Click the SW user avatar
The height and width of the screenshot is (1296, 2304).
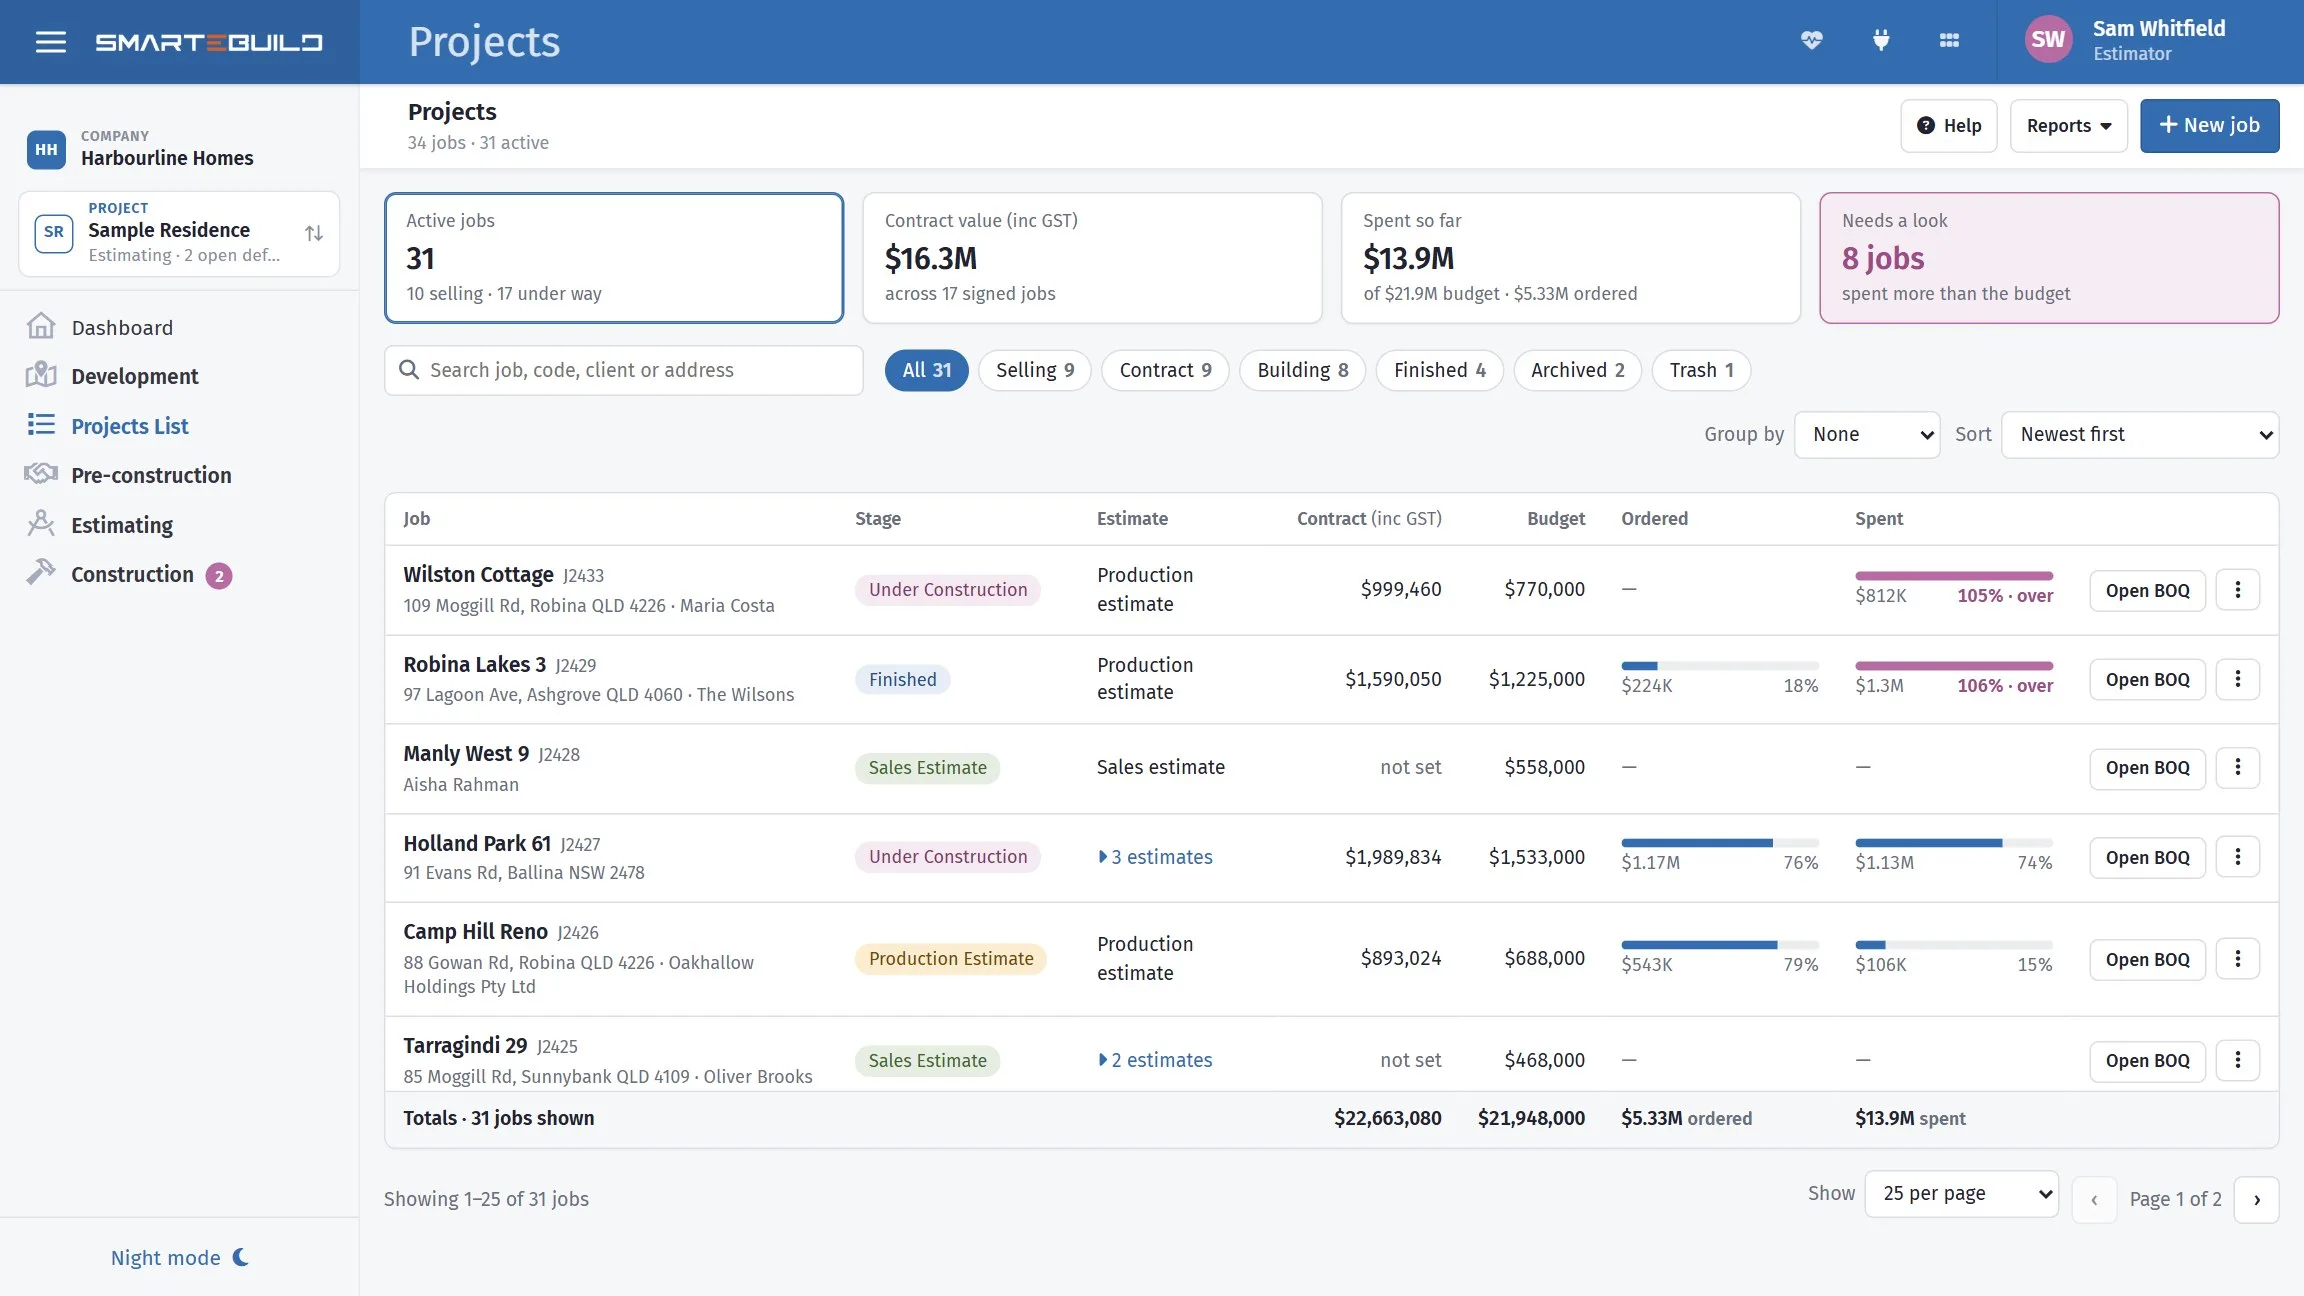tap(2047, 40)
